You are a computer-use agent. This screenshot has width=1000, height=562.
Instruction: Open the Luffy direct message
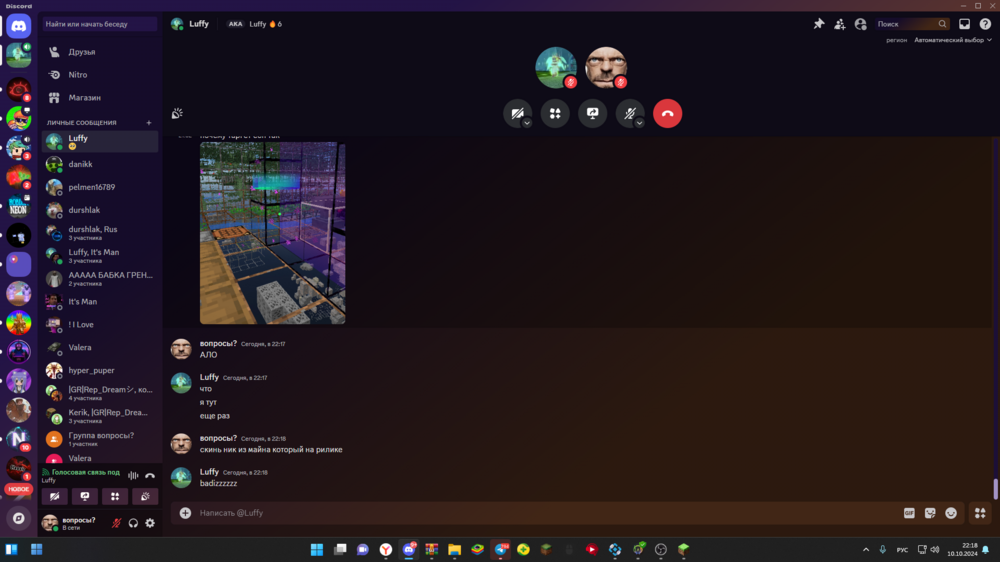[x=99, y=142]
